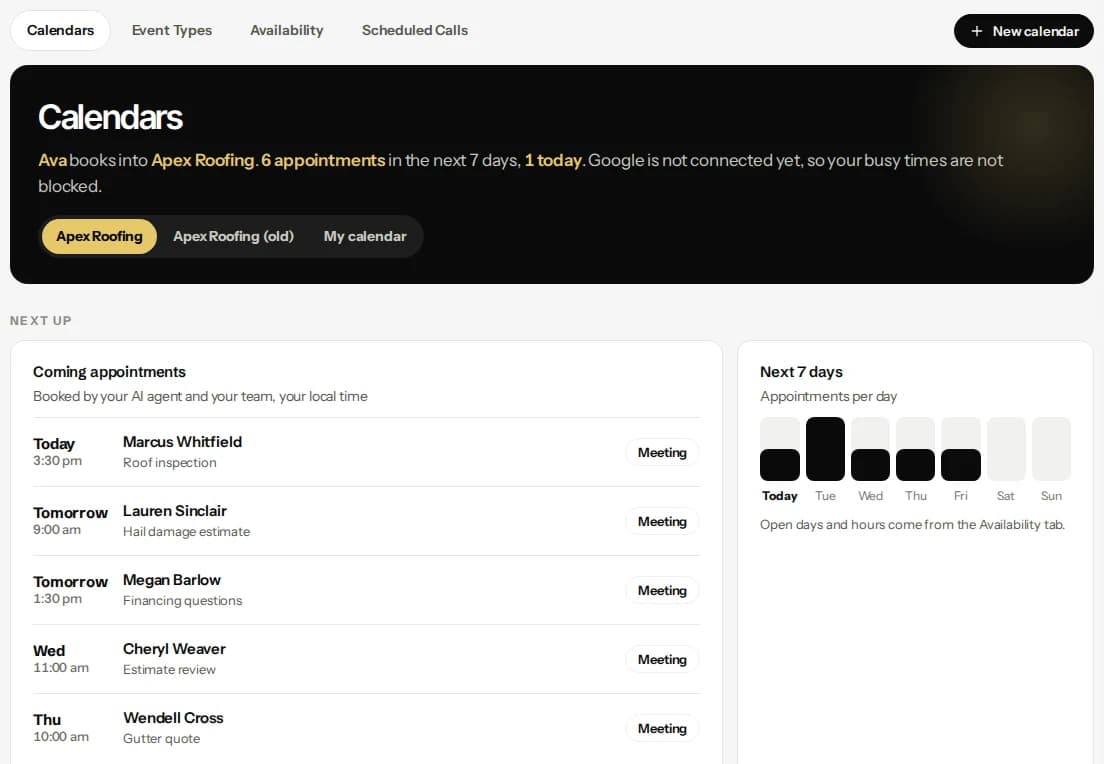Select the Apex Roofing (old) calendar
Image resolution: width=1104 pixels, height=764 pixels.
tap(233, 236)
